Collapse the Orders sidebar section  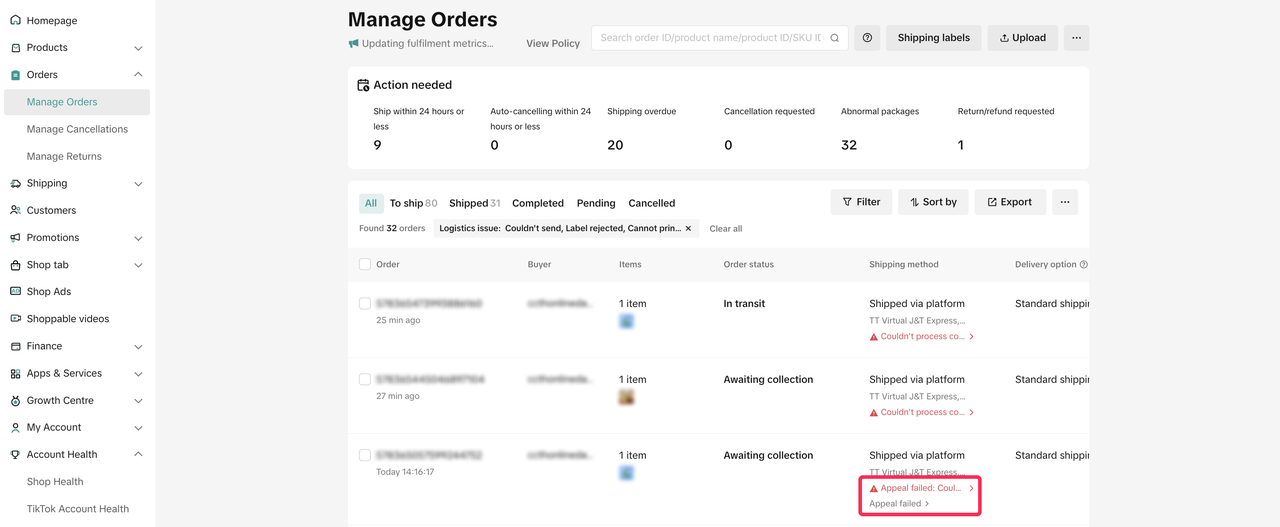click(138, 75)
